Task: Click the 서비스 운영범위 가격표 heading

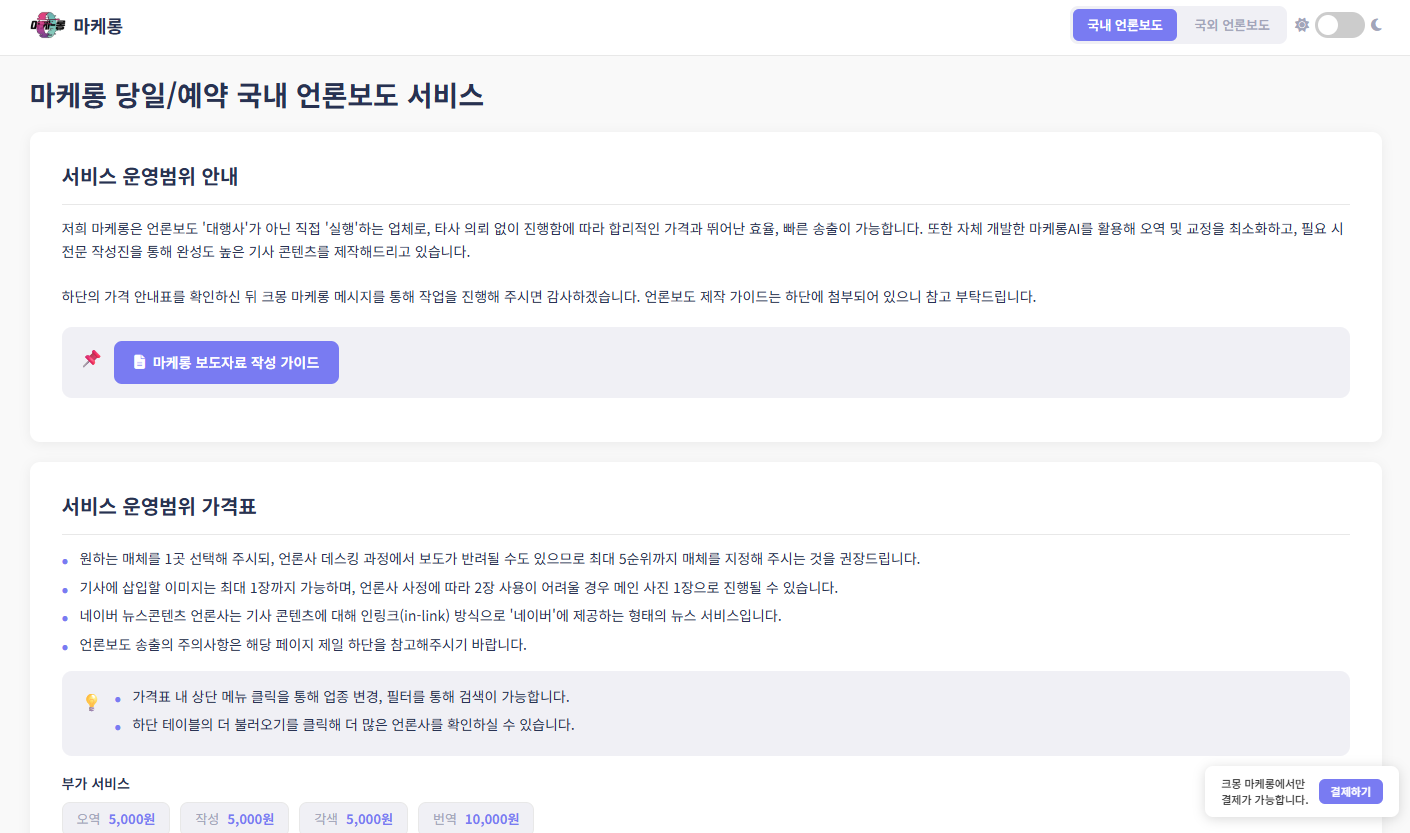Action: 159,507
